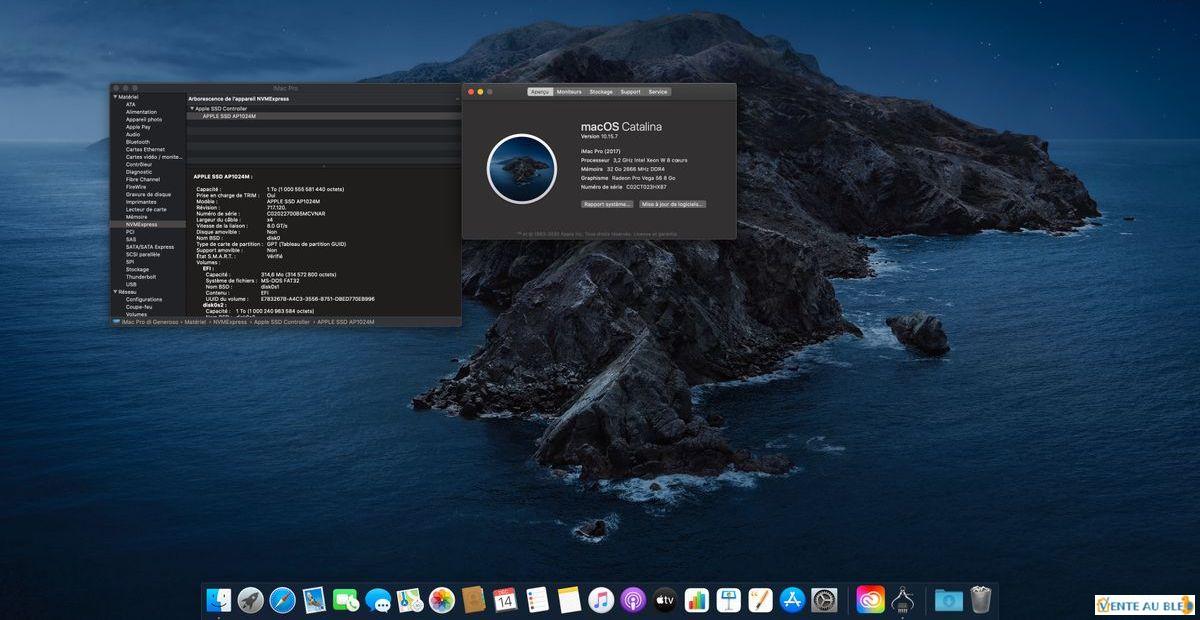Screen dimensions: 1200x620
Task: Select Coupe-feu under Réseau
Action: click(139, 307)
